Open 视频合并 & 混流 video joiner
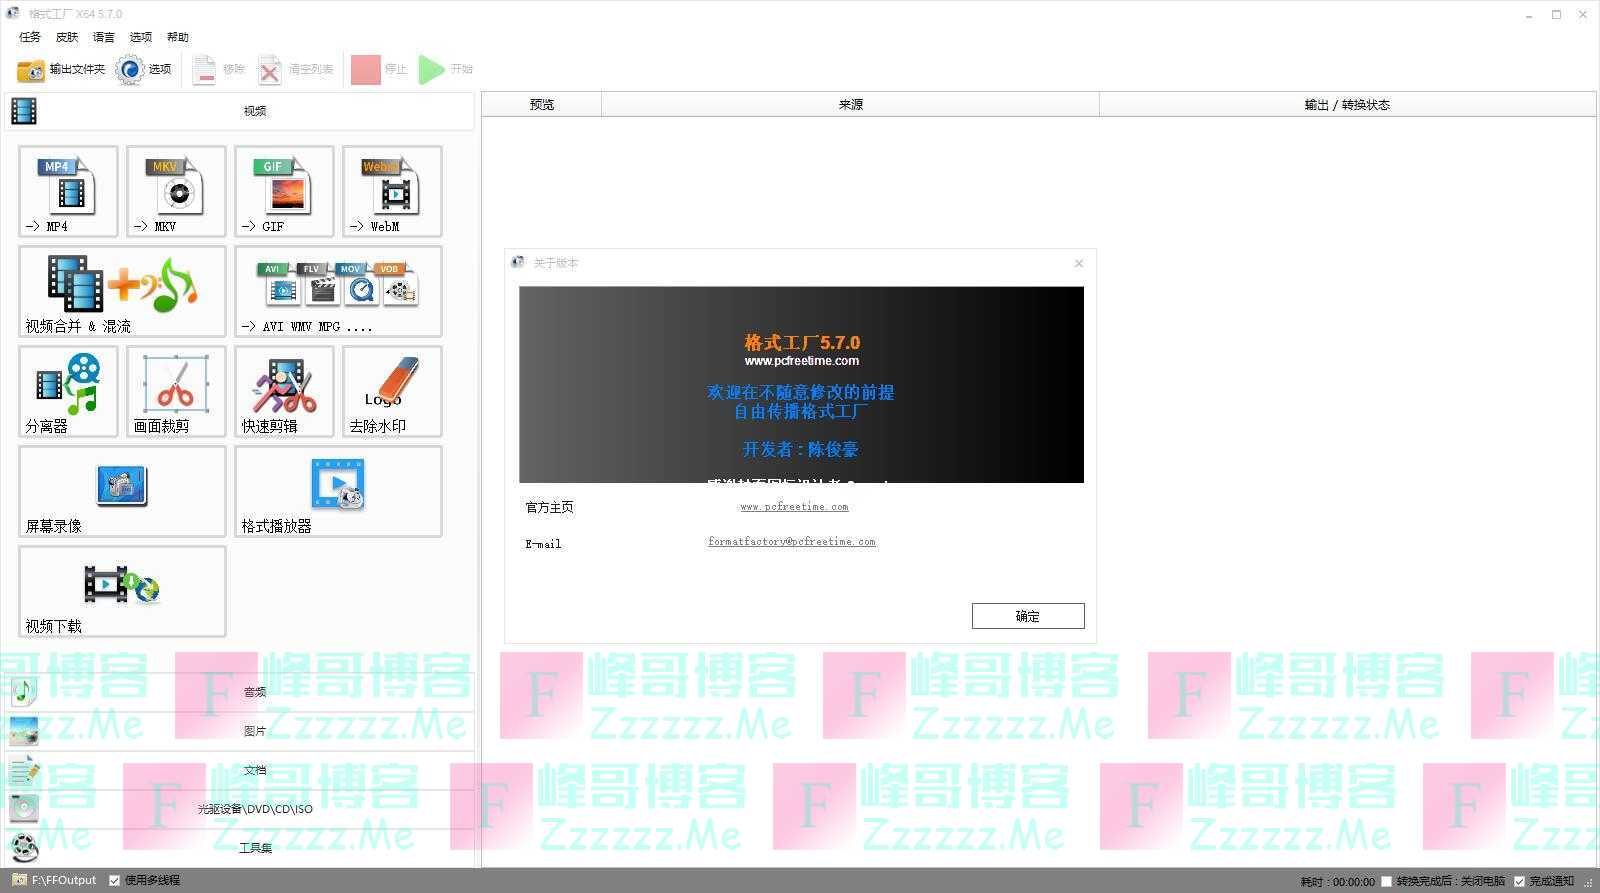The width and height of the screenshot is (1600, 893). [122, 291]
